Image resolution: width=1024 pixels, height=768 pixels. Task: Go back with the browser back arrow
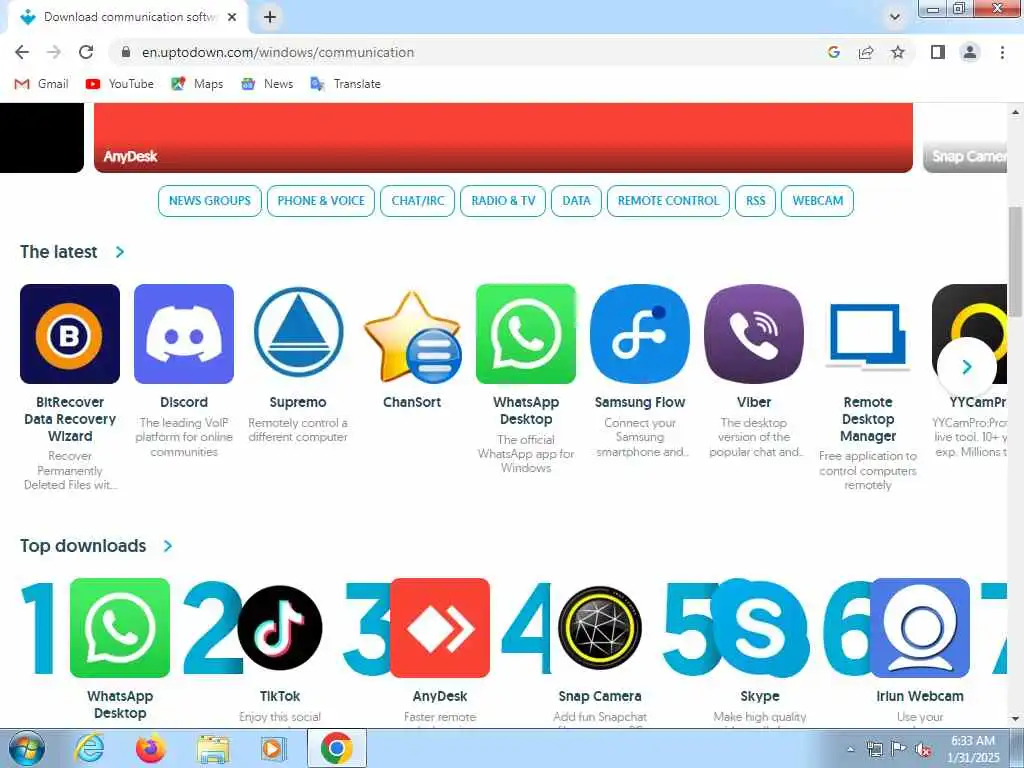coord(22,52)
